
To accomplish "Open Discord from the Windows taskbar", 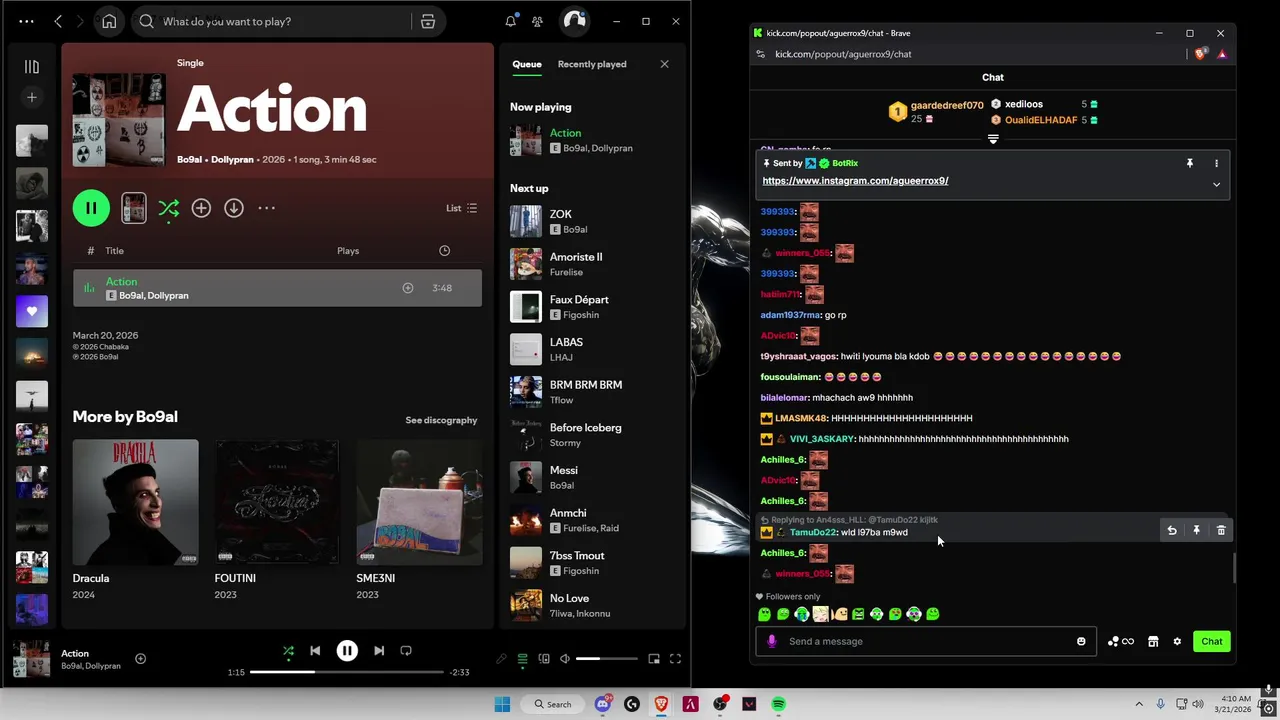I will click(603, 704).
